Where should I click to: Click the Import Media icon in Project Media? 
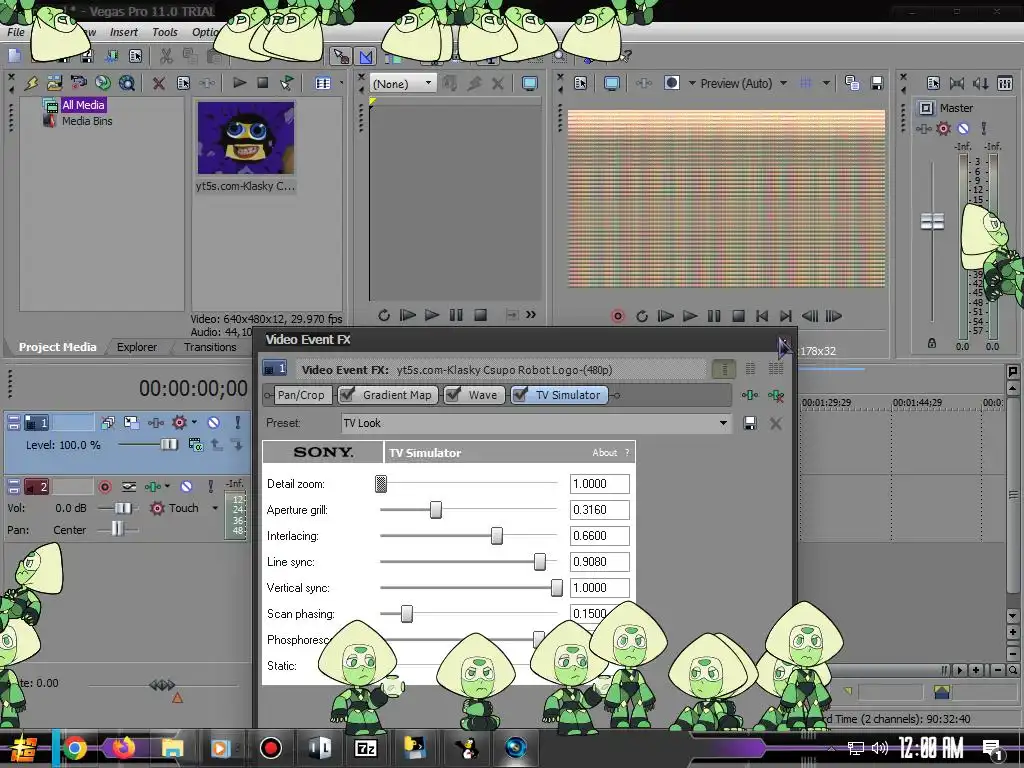pyautogui.click(x=54, y=83)
